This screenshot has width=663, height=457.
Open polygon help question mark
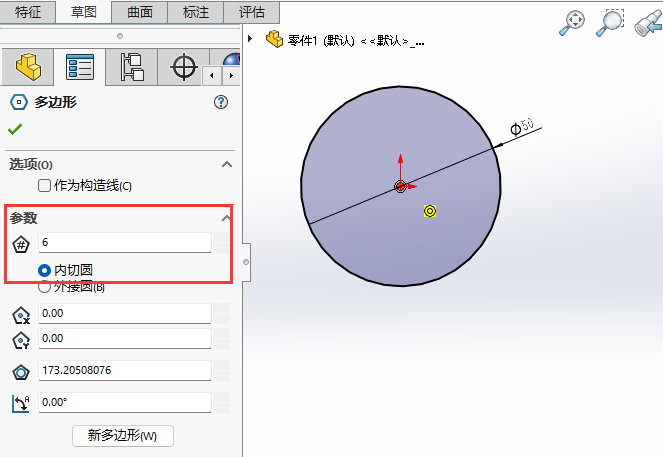coord(221,102)
